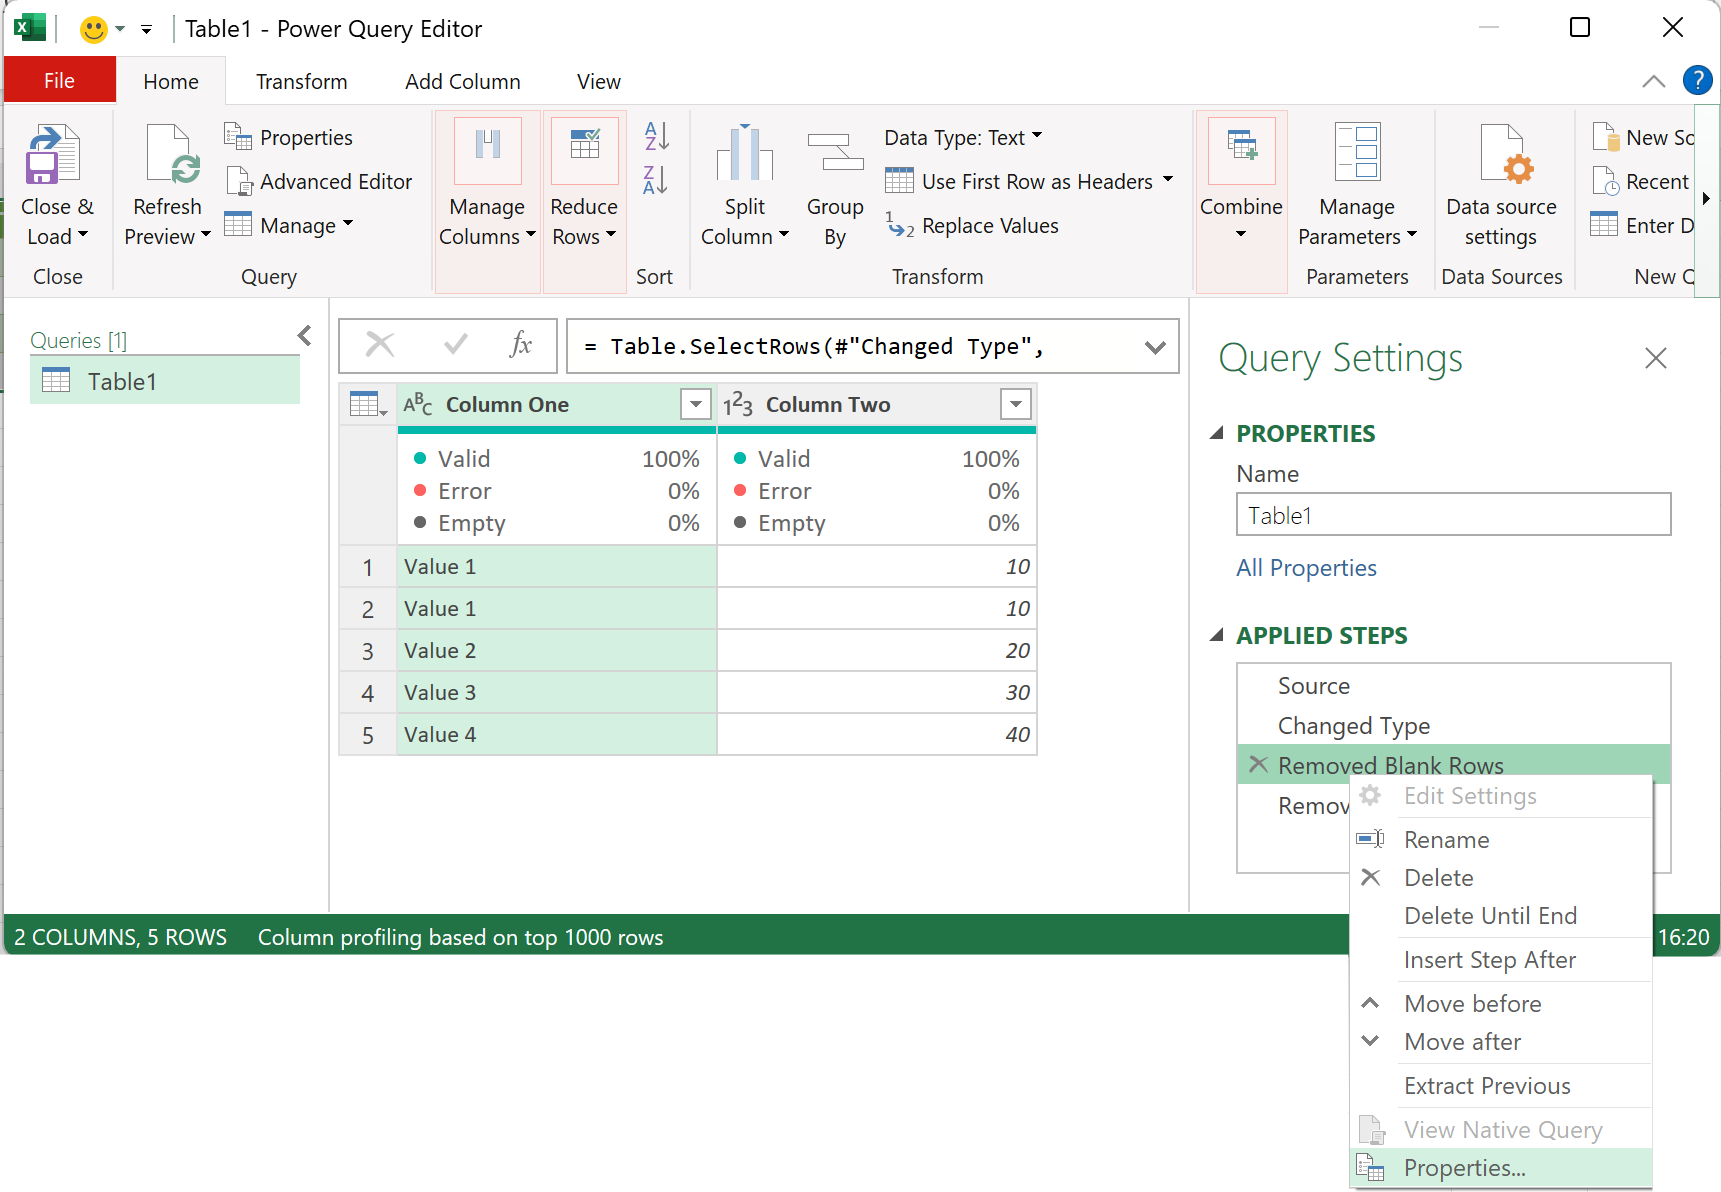Screen dimensions: 1721x1192
Task: Open the Advanced Editor
Action: tap(319, 181)
